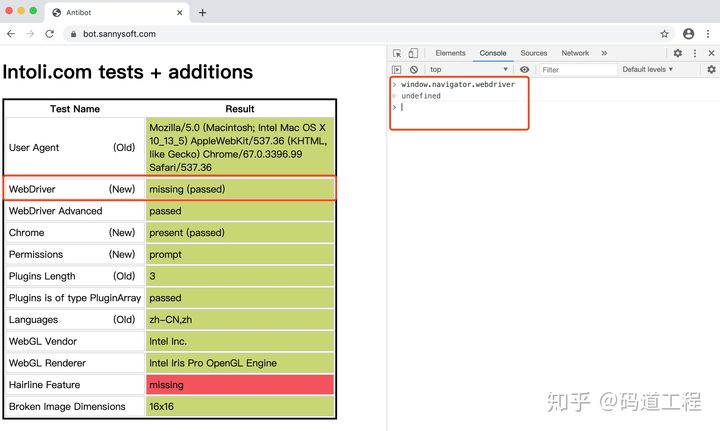Open the Sources panel tab
This screenshot has height=431, width=720.
point(534,53)
